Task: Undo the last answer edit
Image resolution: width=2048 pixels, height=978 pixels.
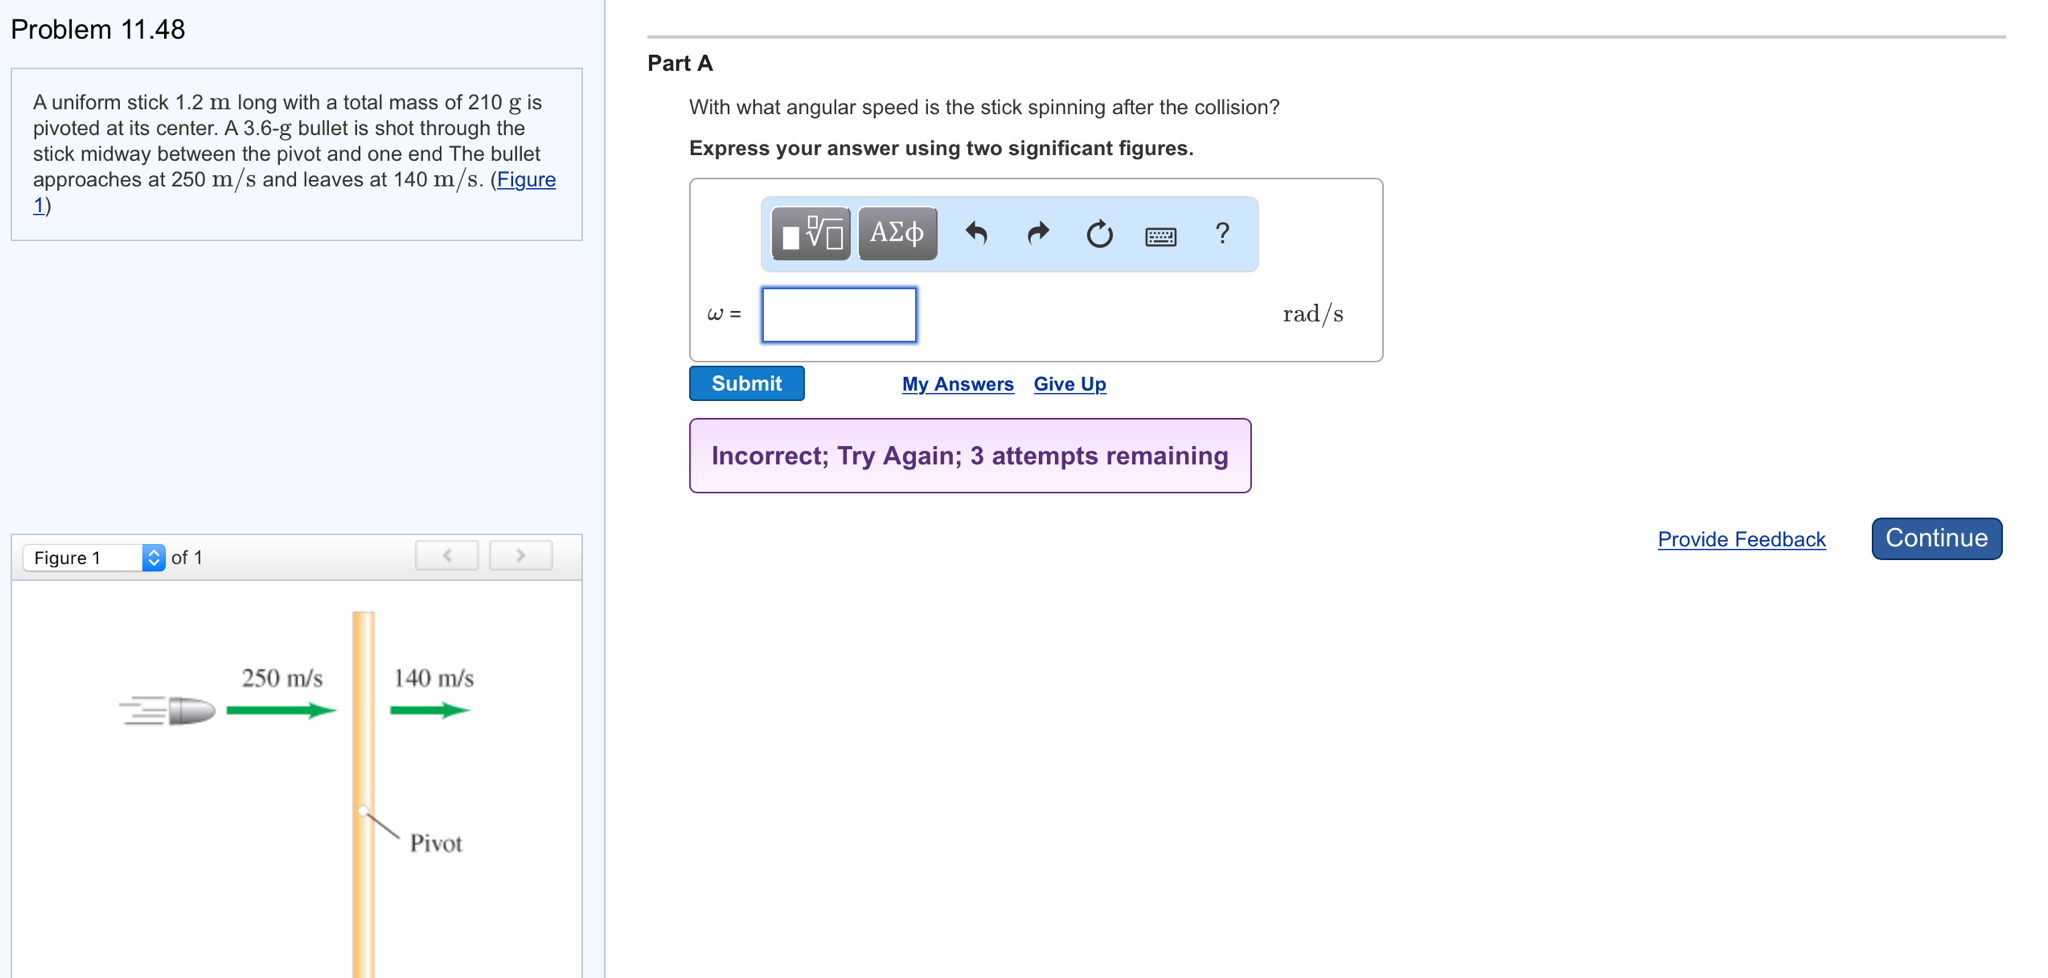Action: click(x=977, y=234)
